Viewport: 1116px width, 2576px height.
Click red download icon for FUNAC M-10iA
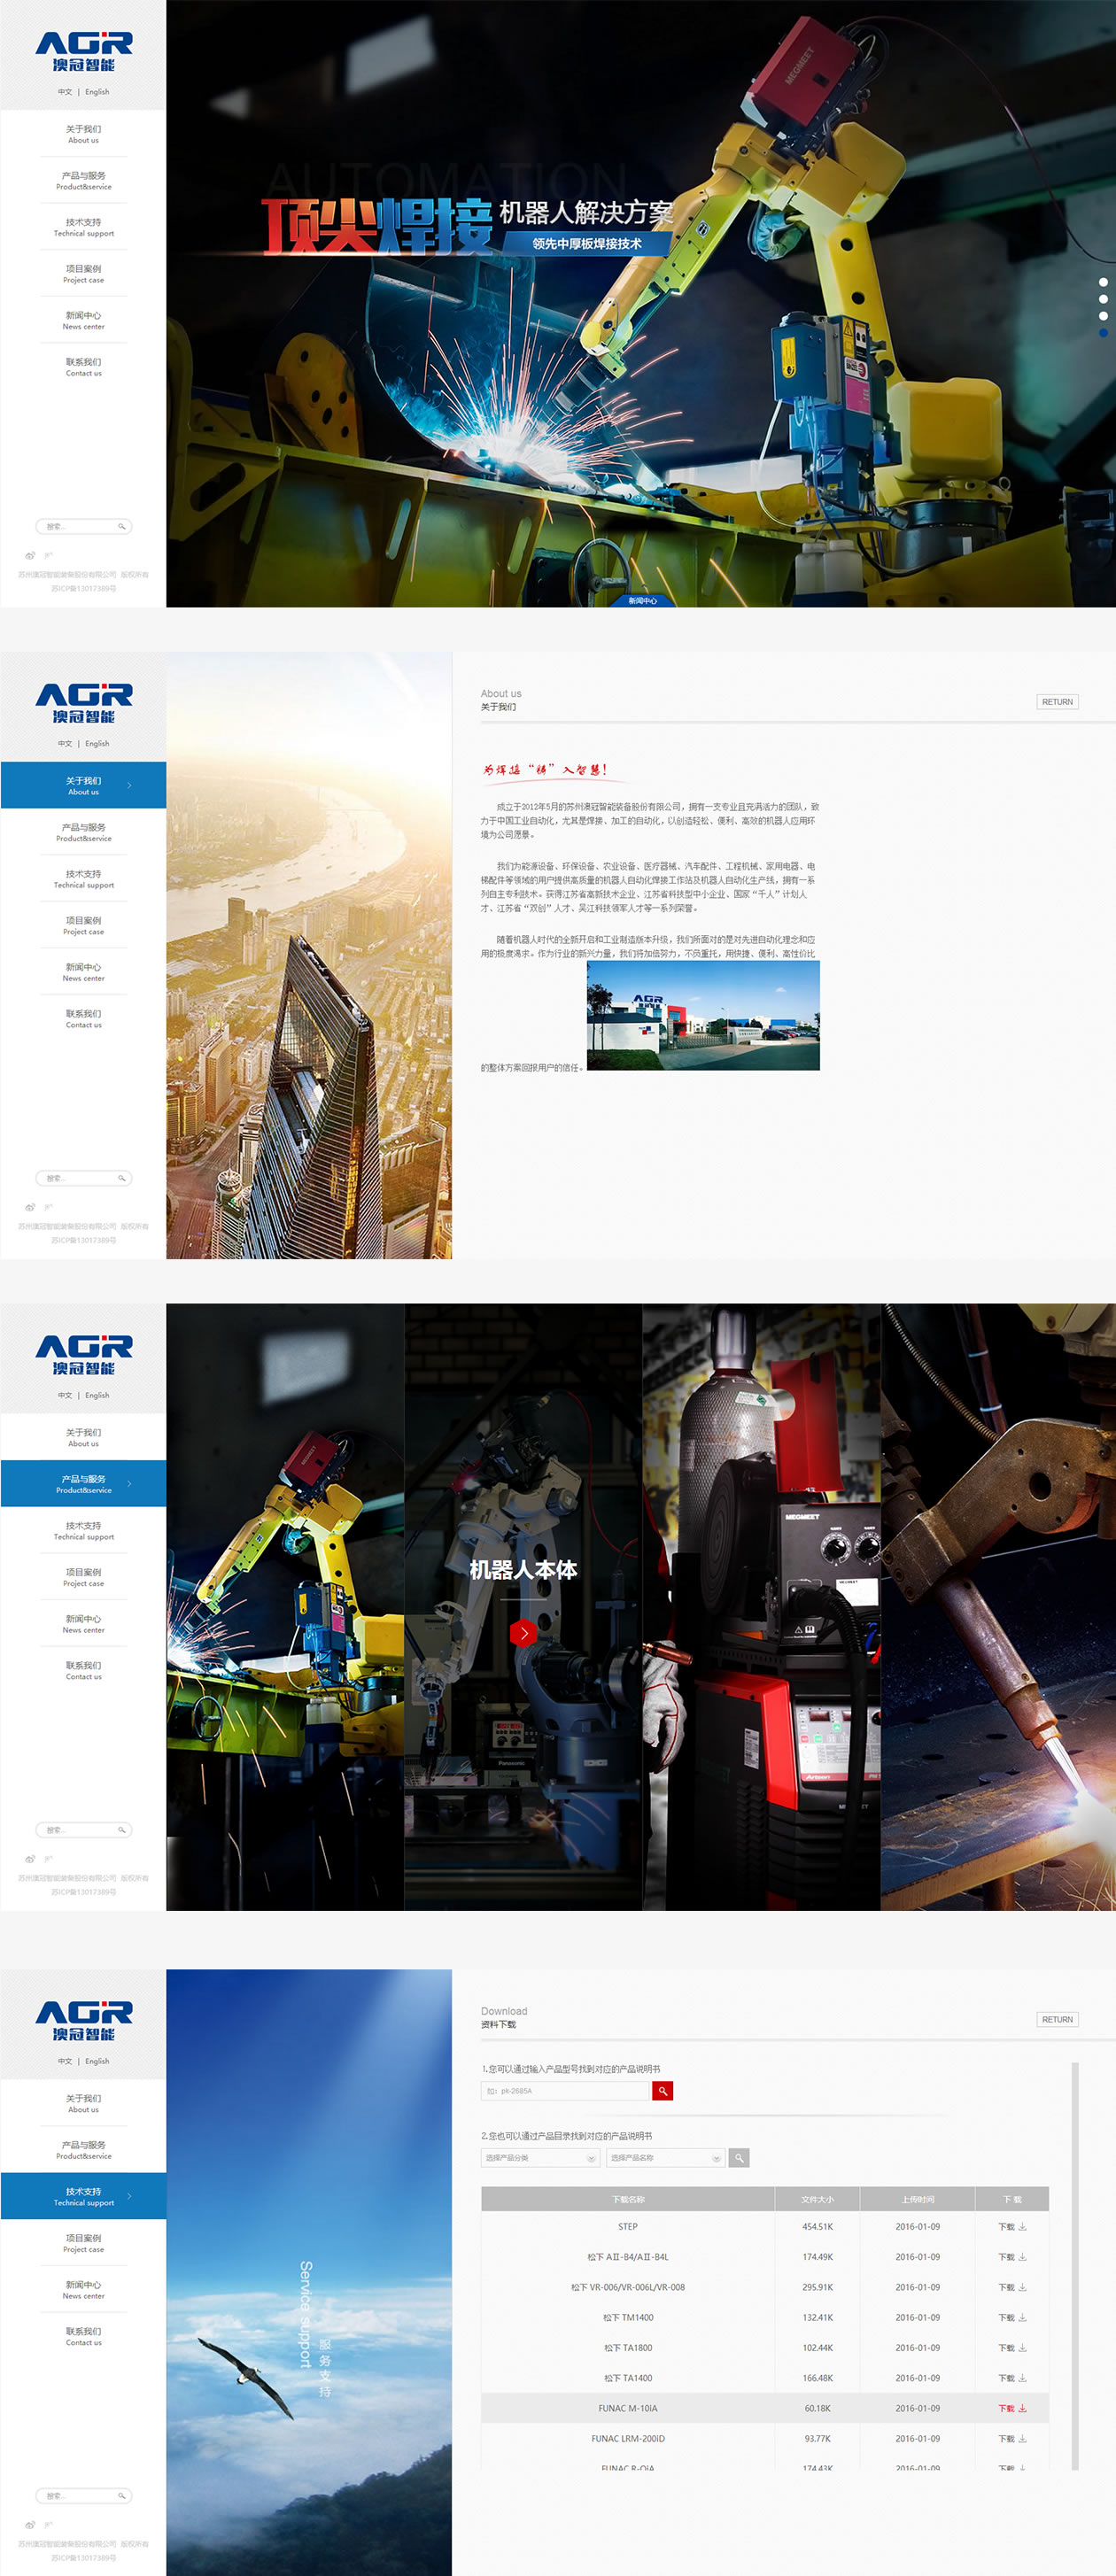(1022, 2408)
